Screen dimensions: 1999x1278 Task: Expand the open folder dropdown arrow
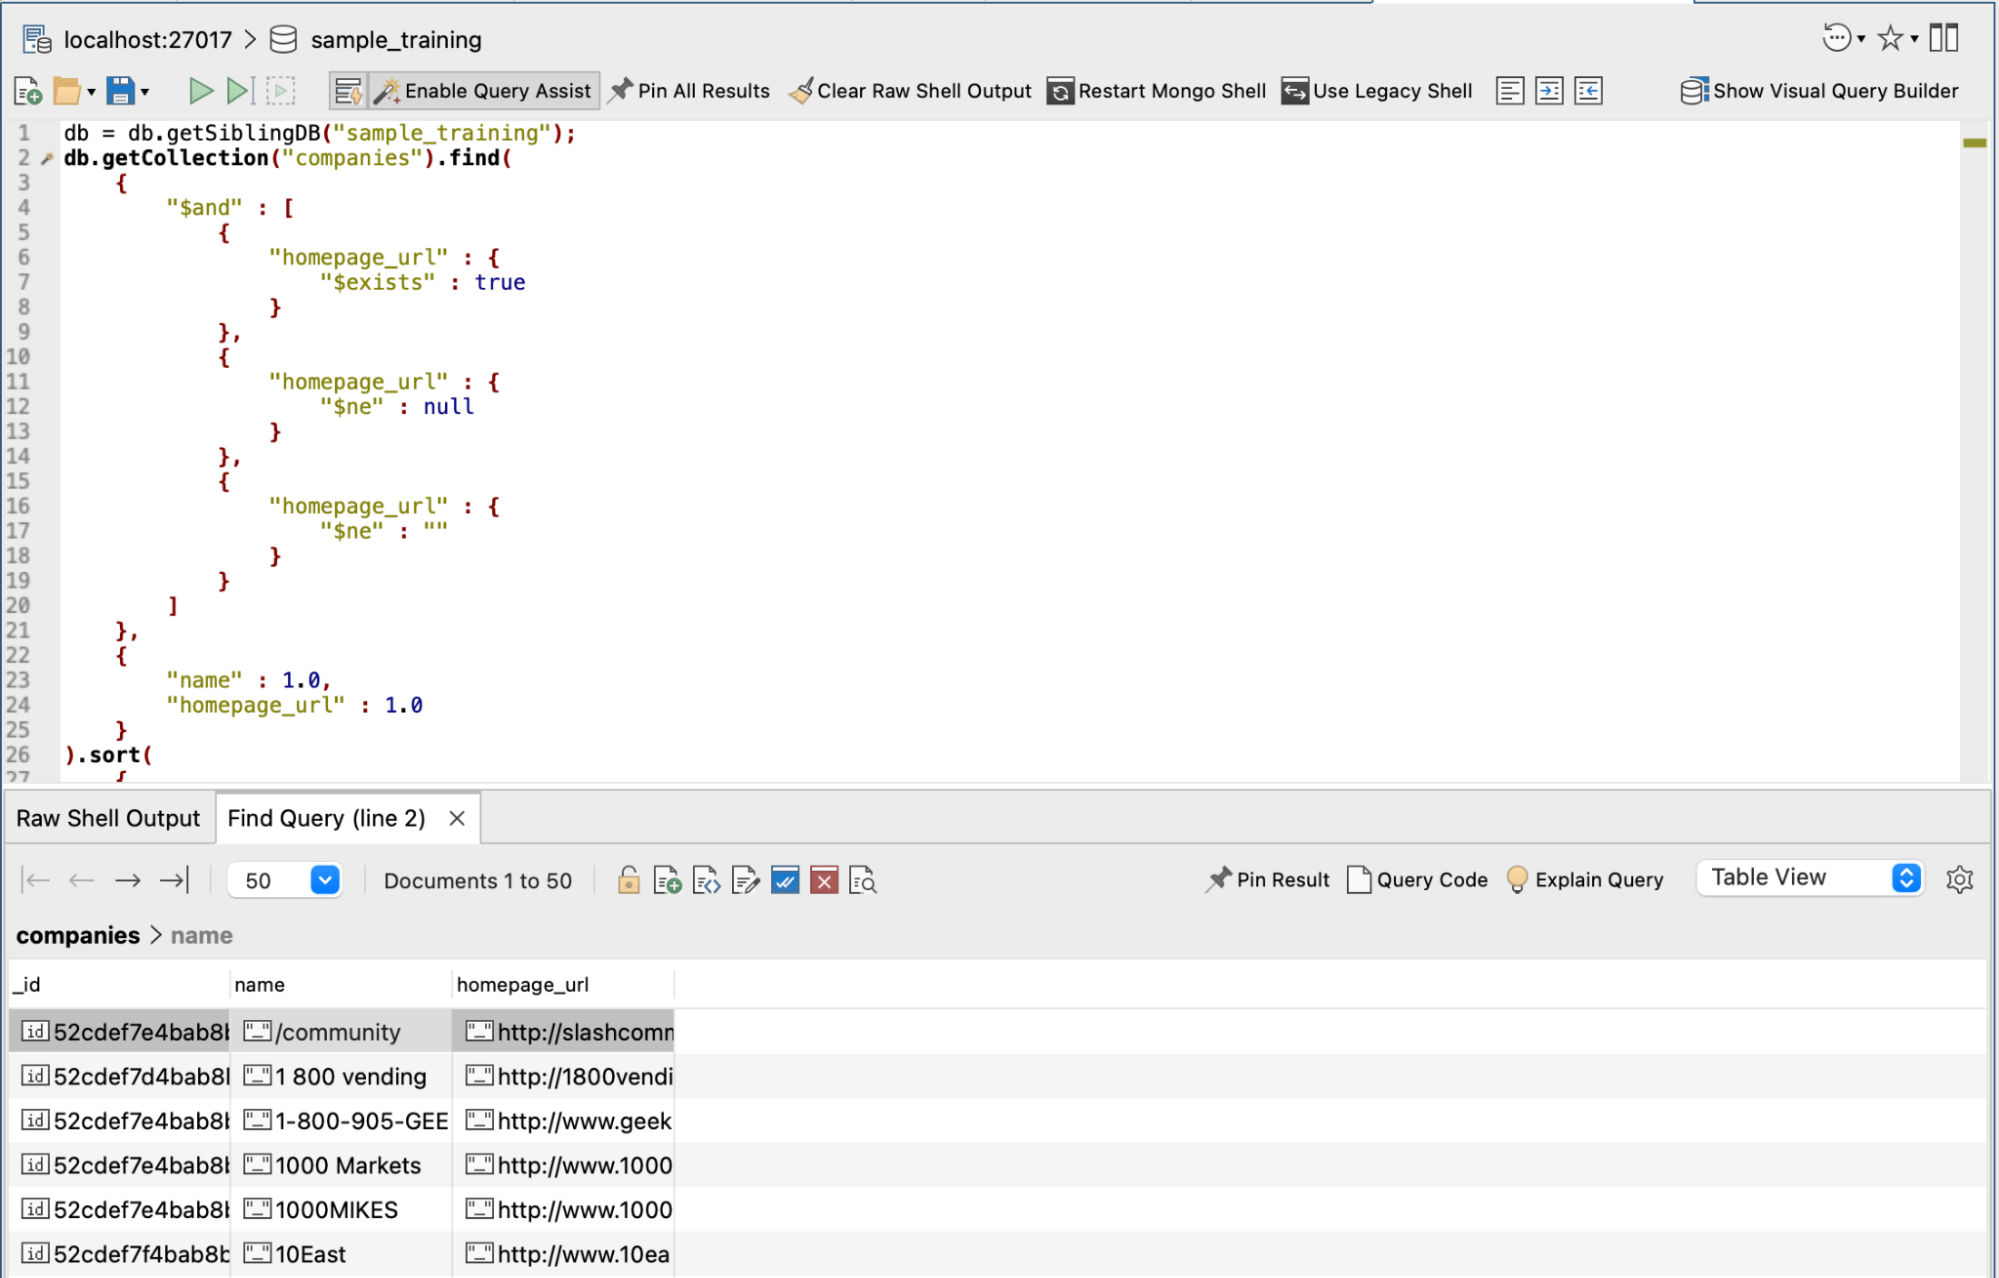pos(91,92)
